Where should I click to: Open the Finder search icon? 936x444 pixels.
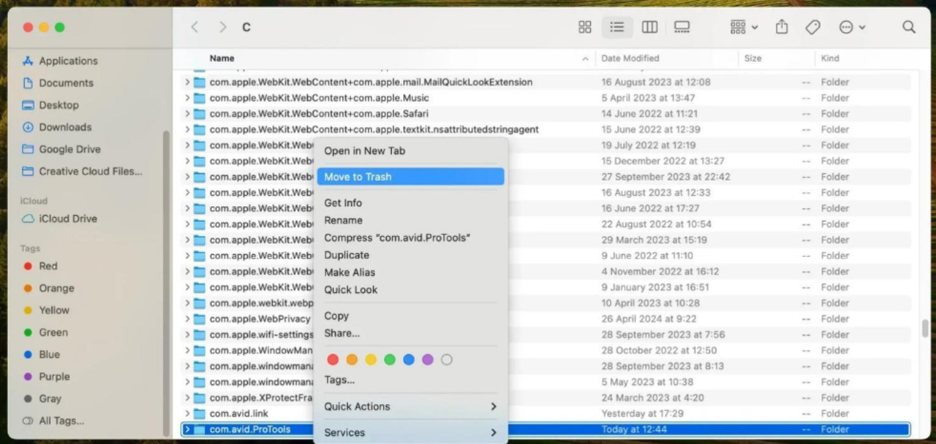(908, 27)
